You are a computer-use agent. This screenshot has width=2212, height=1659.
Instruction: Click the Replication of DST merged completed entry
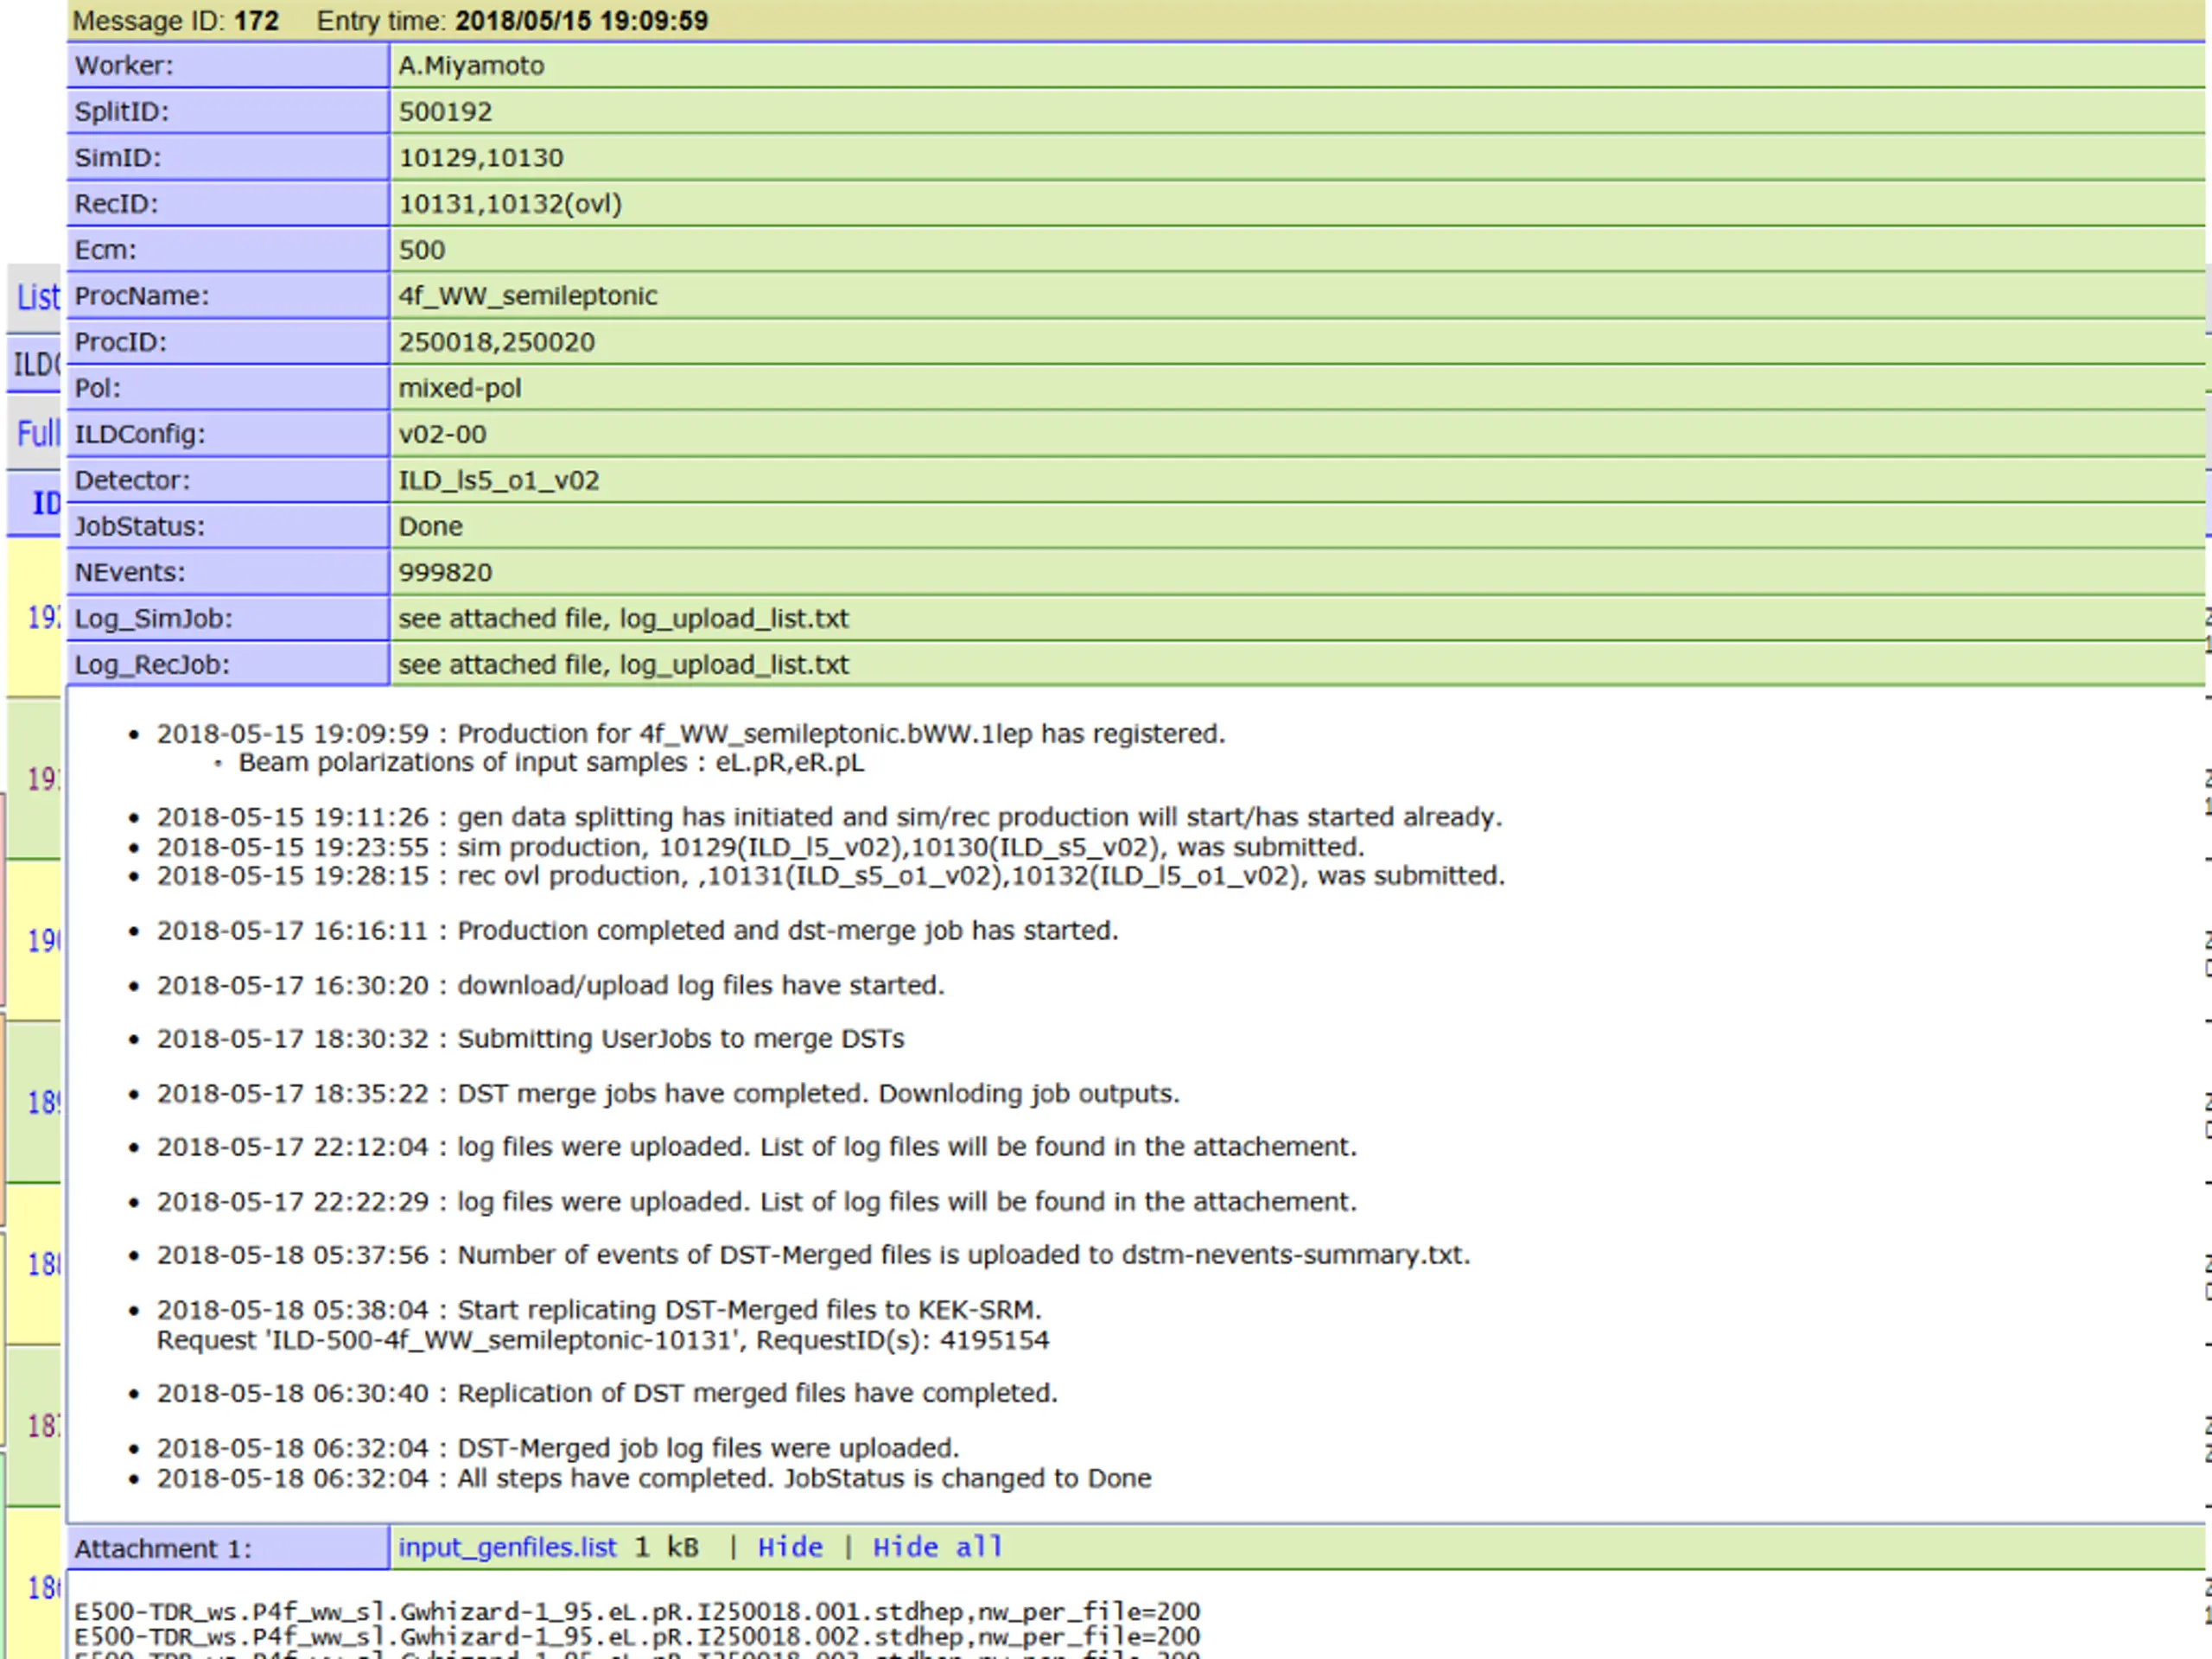pos(607,1393)
